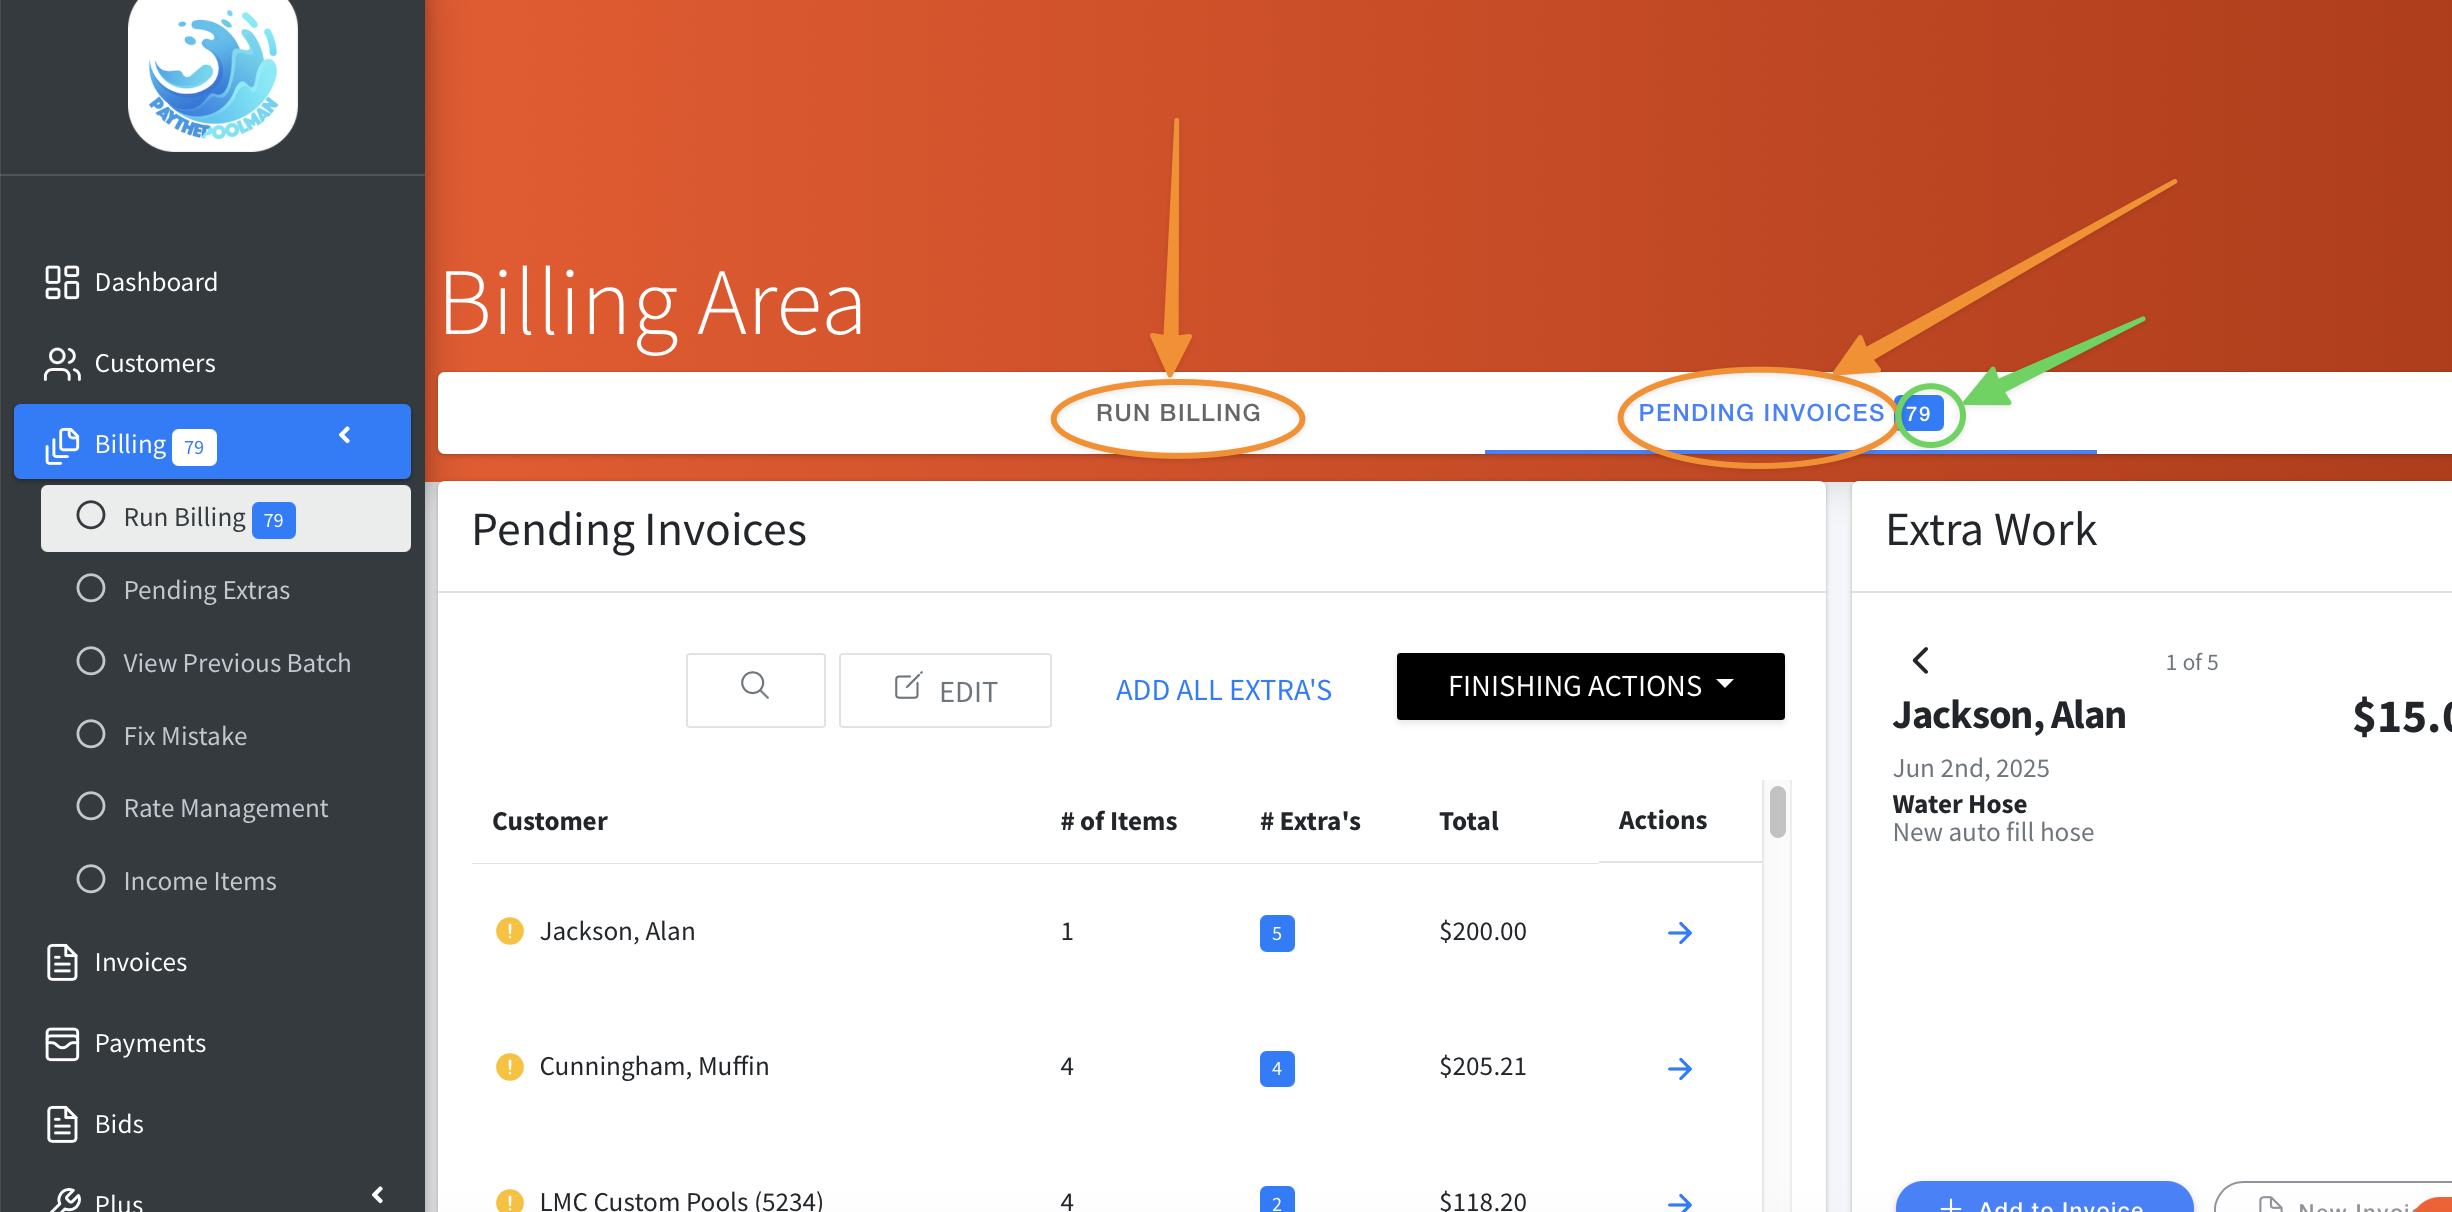This screenshot has height=1212, width=2452.
Task: Expand the Plus menu chevron
Action: click(378, 1194)
